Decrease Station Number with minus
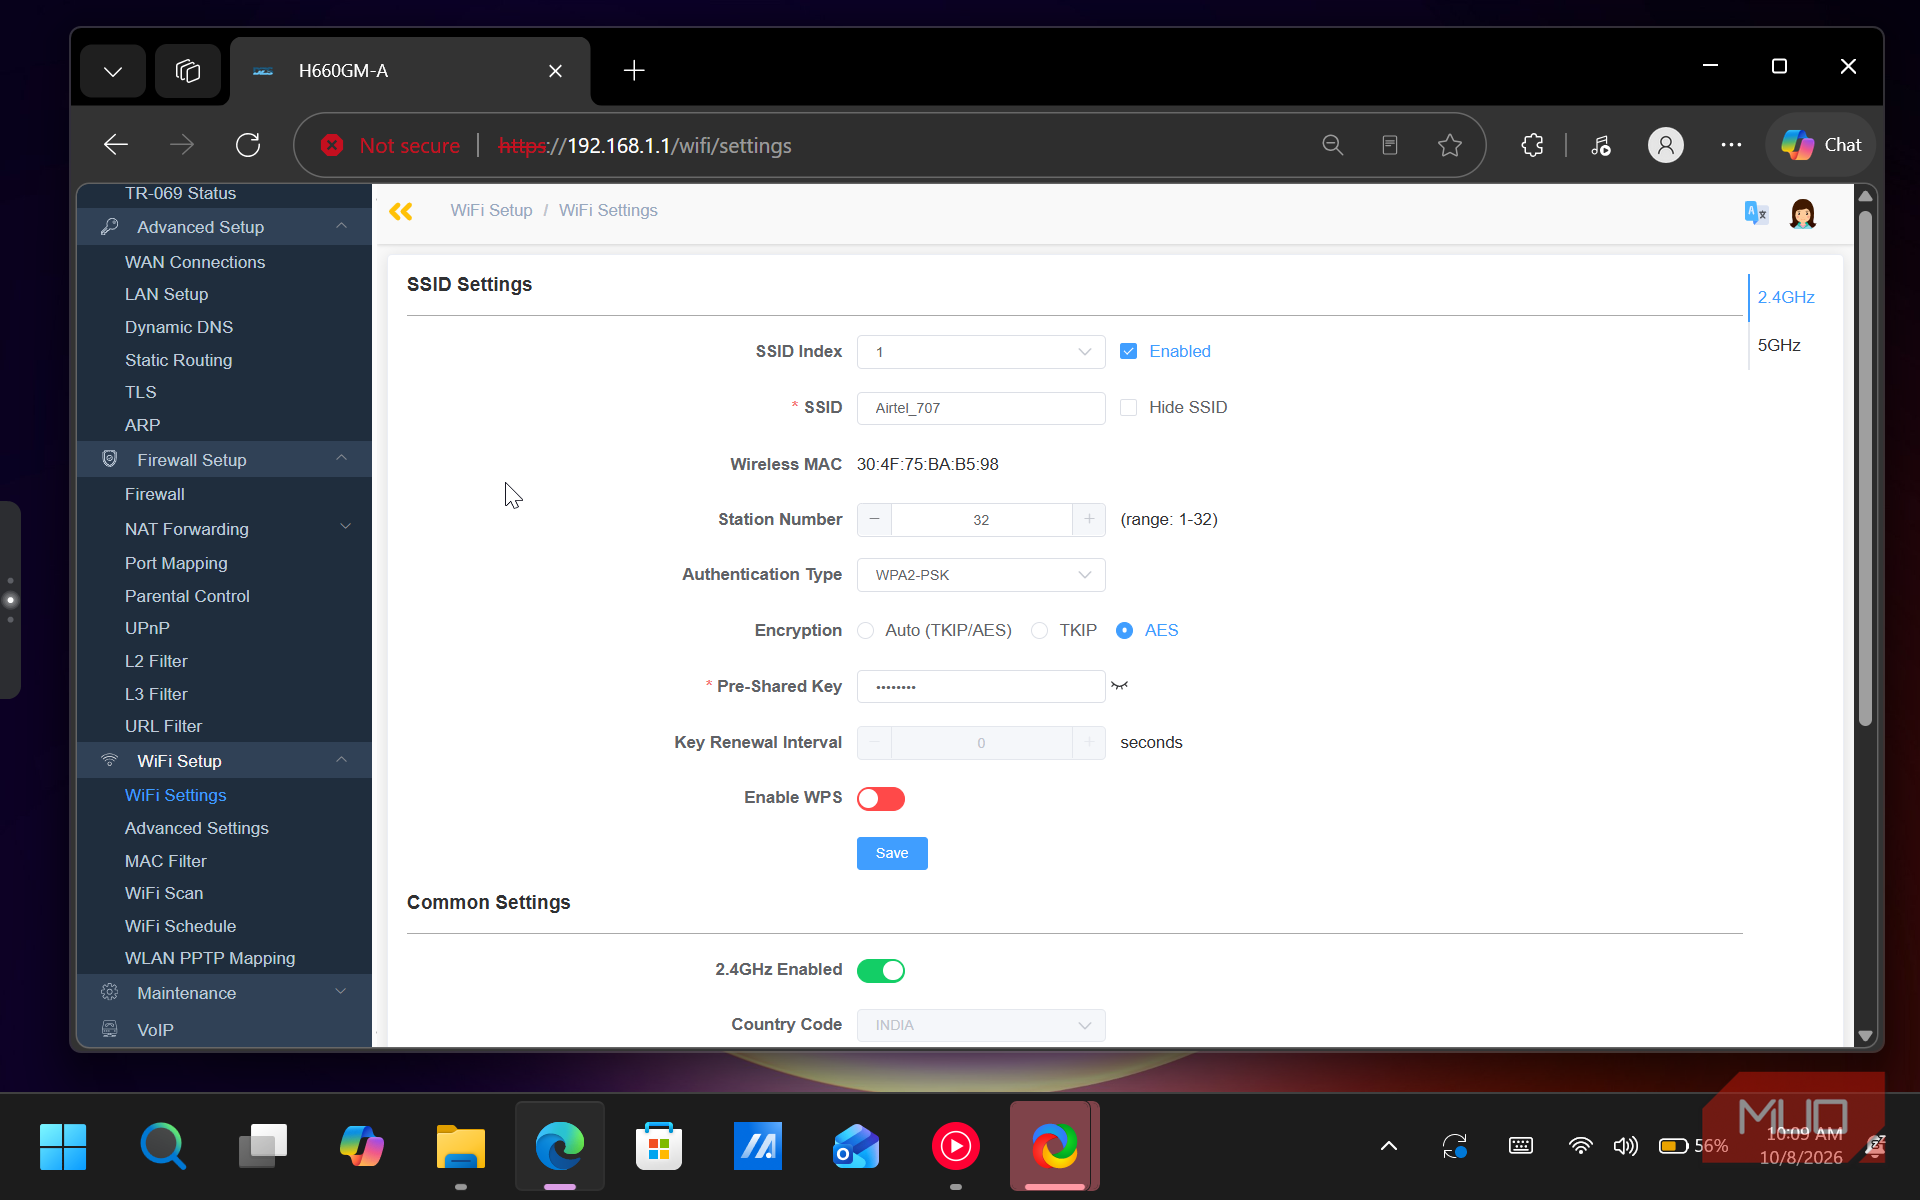The image size is (1920, 1200). 874,520
